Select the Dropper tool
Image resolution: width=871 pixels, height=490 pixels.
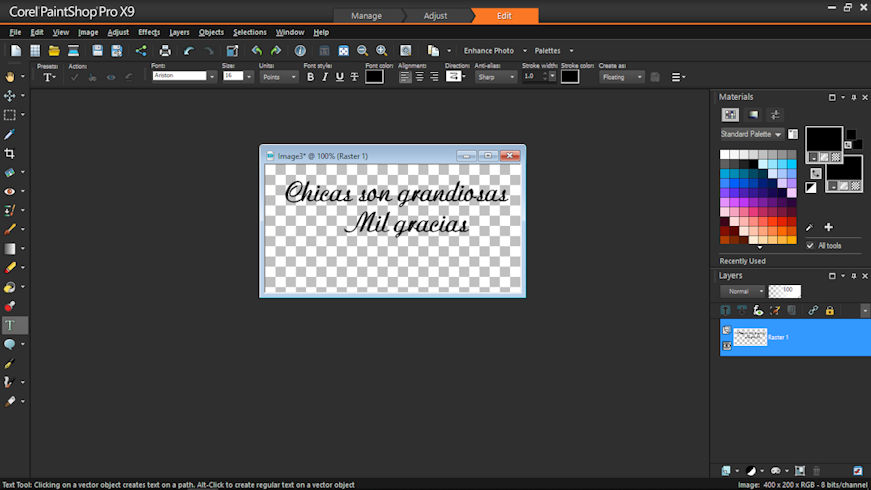point(10,134)
